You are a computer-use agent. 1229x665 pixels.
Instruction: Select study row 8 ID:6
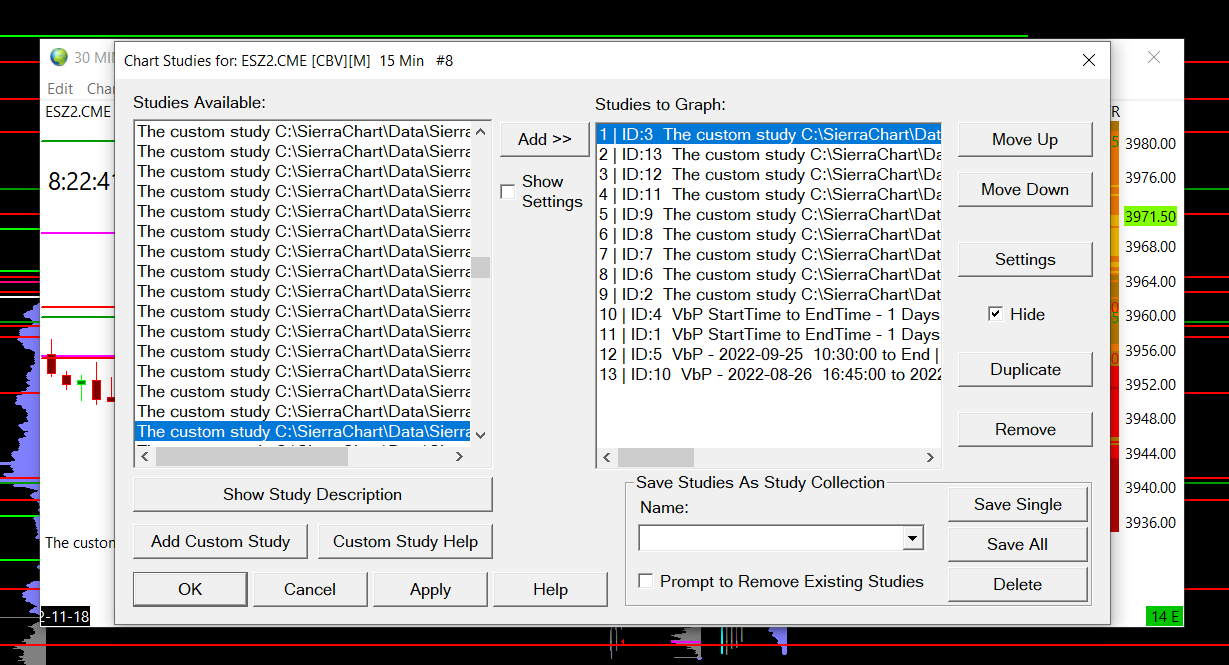(x=769, y=275)
